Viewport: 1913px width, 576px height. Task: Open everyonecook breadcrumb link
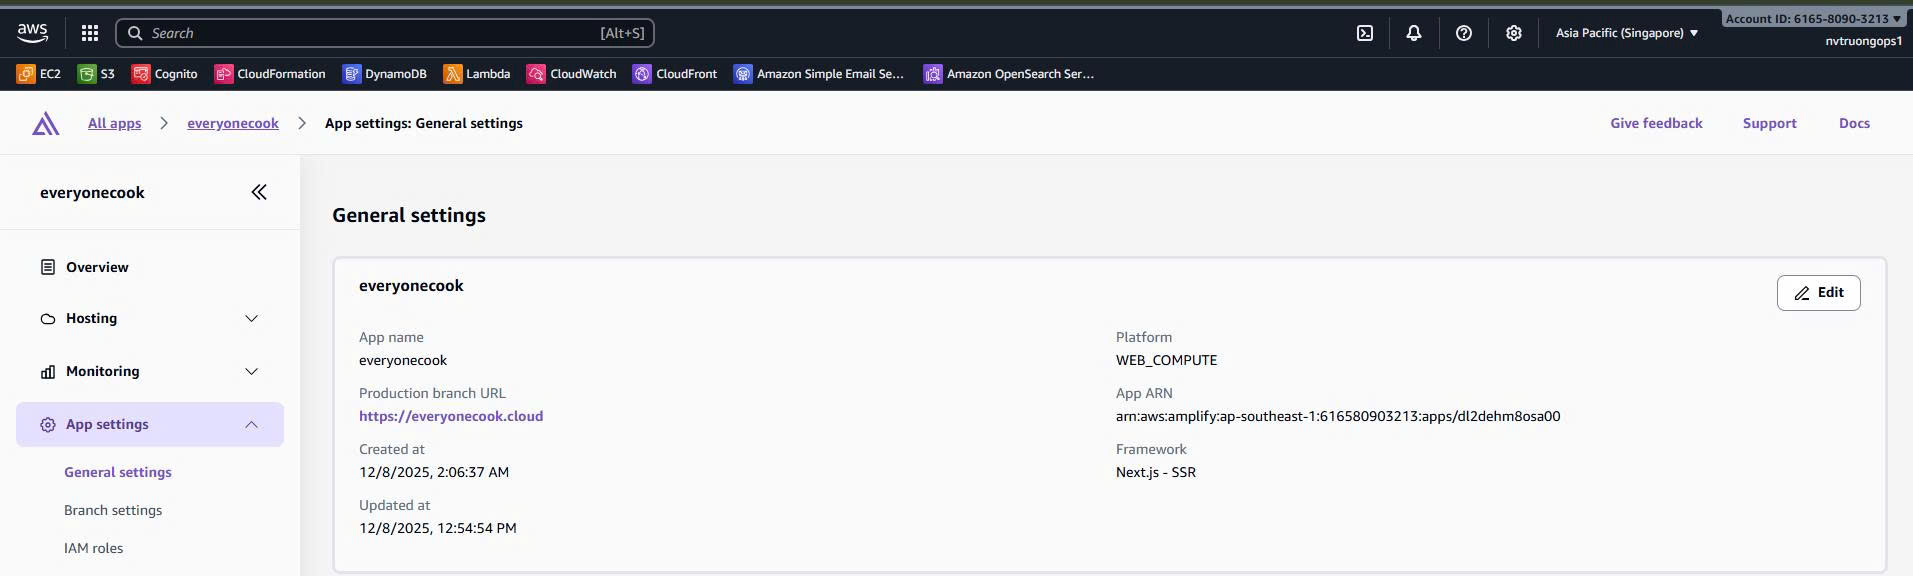point(233,123)
